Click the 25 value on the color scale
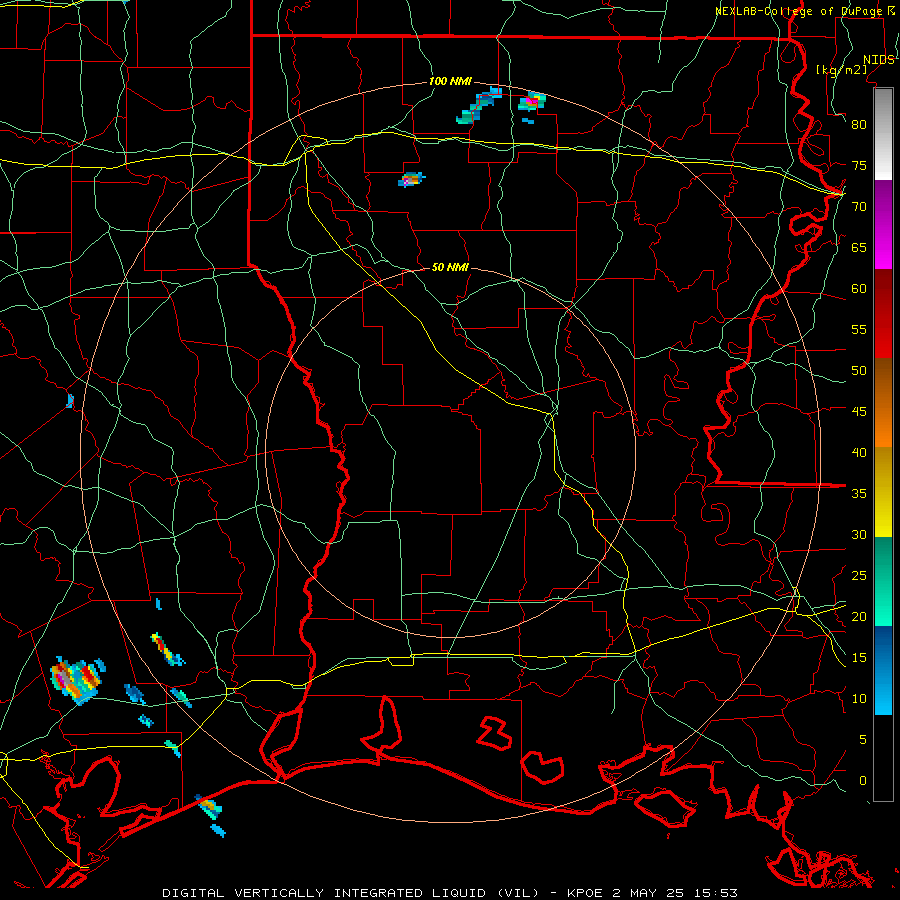The image size is (900, 900). pos(859,576)
